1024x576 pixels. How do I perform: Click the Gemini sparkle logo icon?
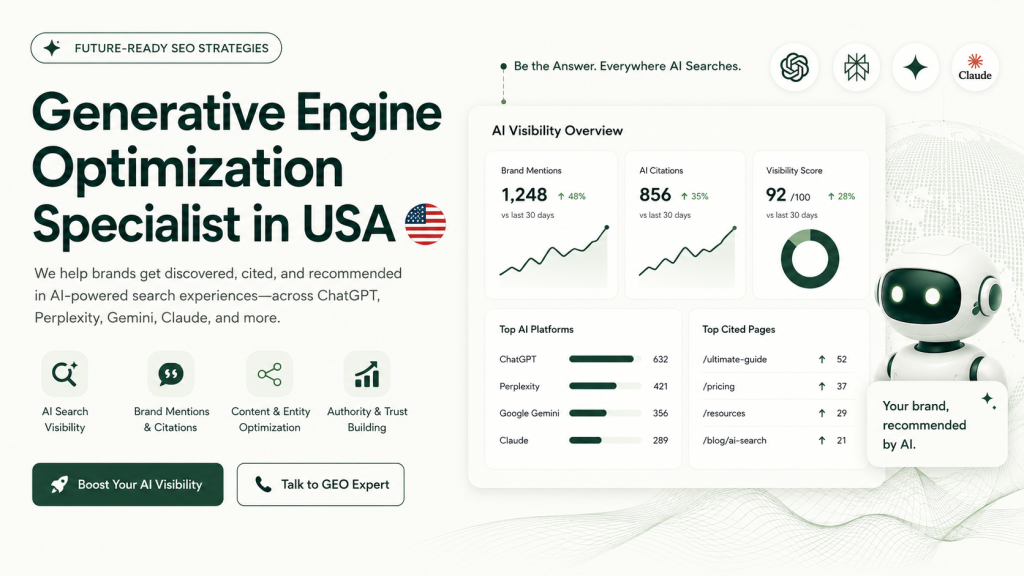[x=915, y=67]
